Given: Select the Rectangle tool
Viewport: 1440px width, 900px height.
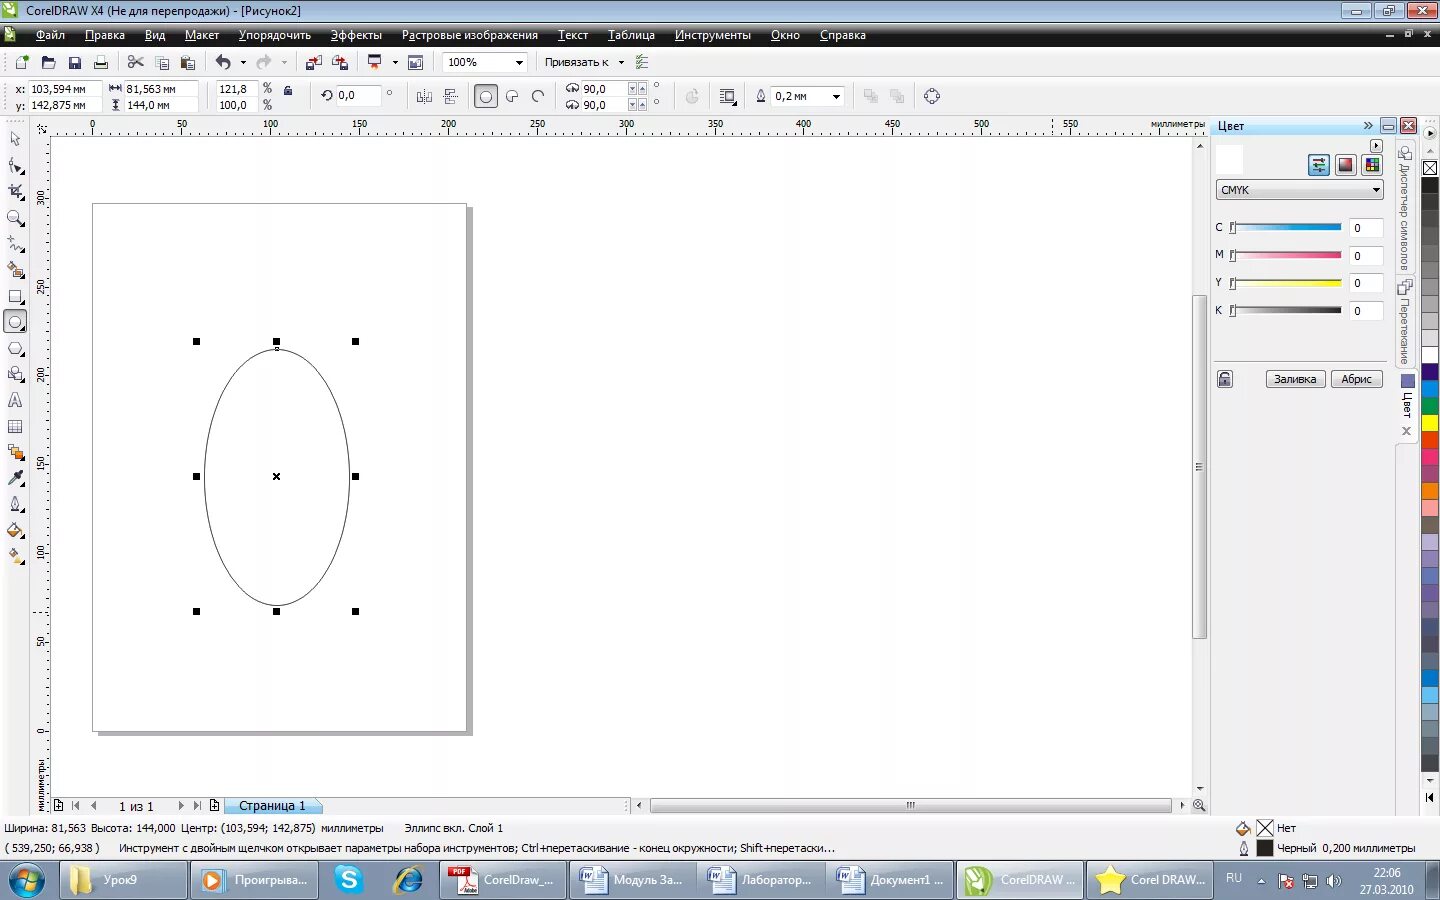Looking at the screenshot, I should (15, 296).
